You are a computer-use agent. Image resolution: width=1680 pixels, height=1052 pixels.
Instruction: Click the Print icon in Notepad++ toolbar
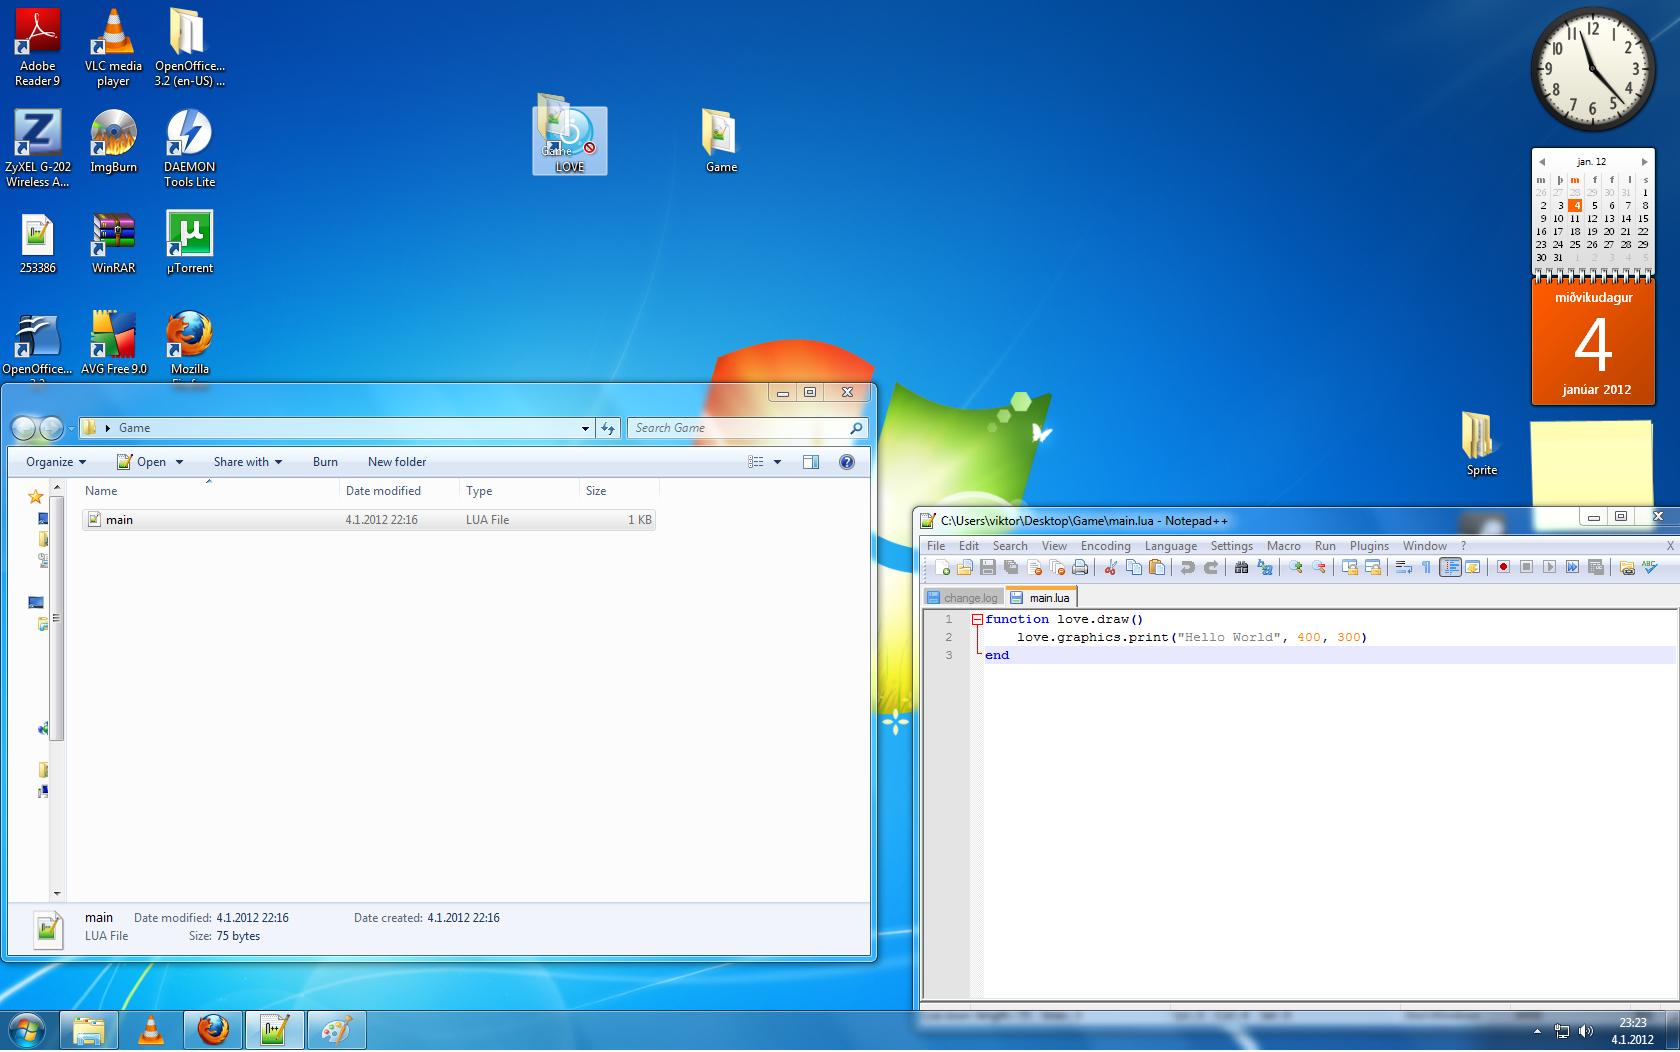pos(1080,567)
